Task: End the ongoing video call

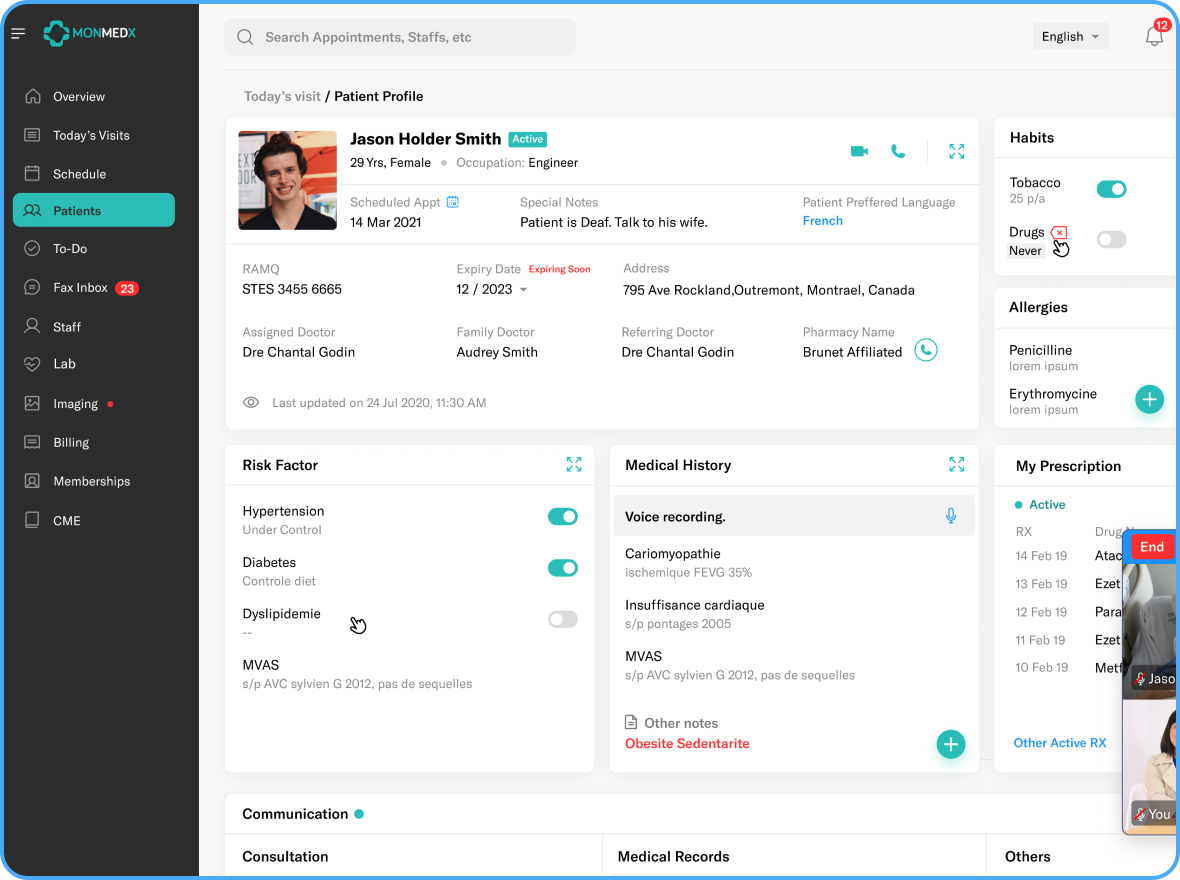Action: tap(1152, 547)
